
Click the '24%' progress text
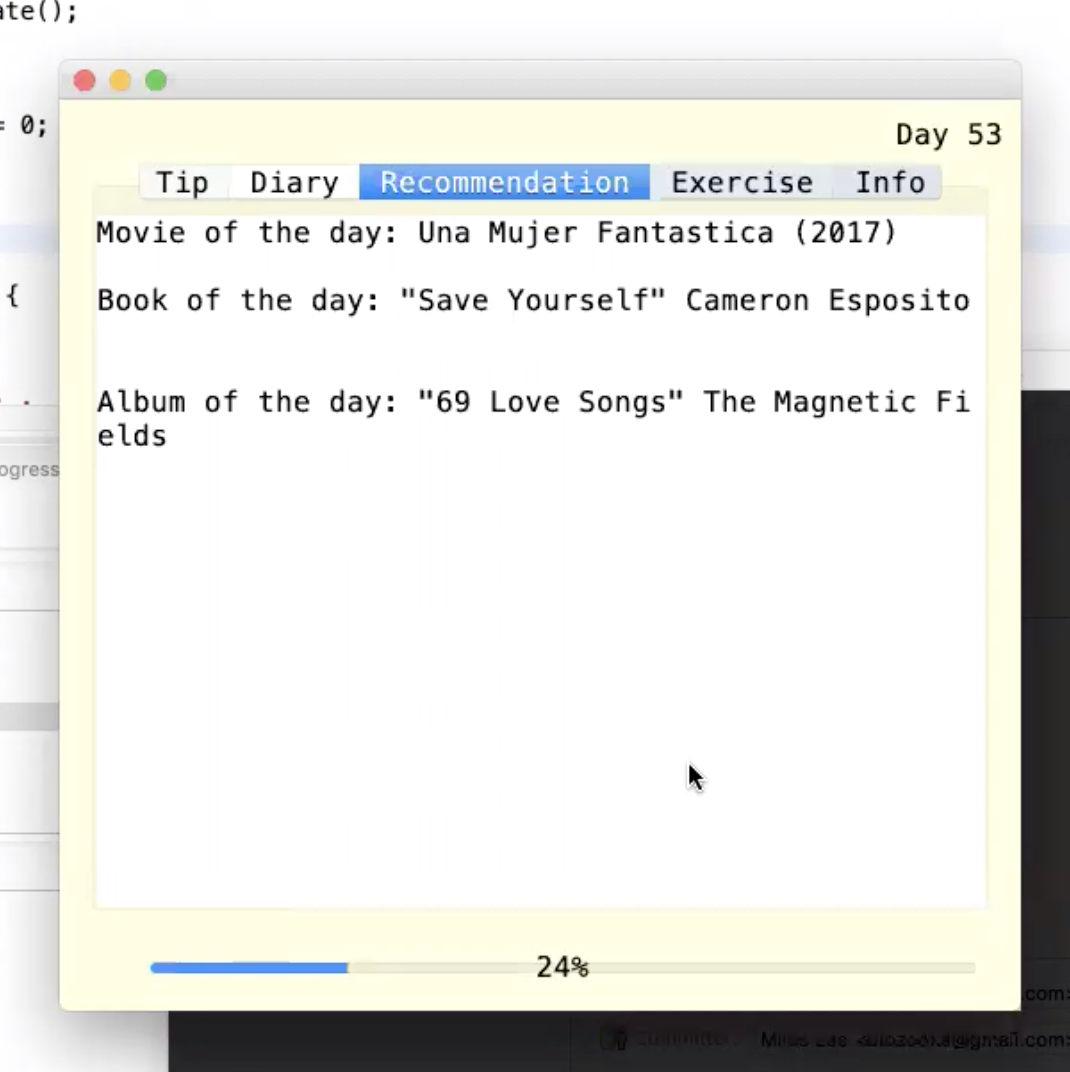point(562,967)
